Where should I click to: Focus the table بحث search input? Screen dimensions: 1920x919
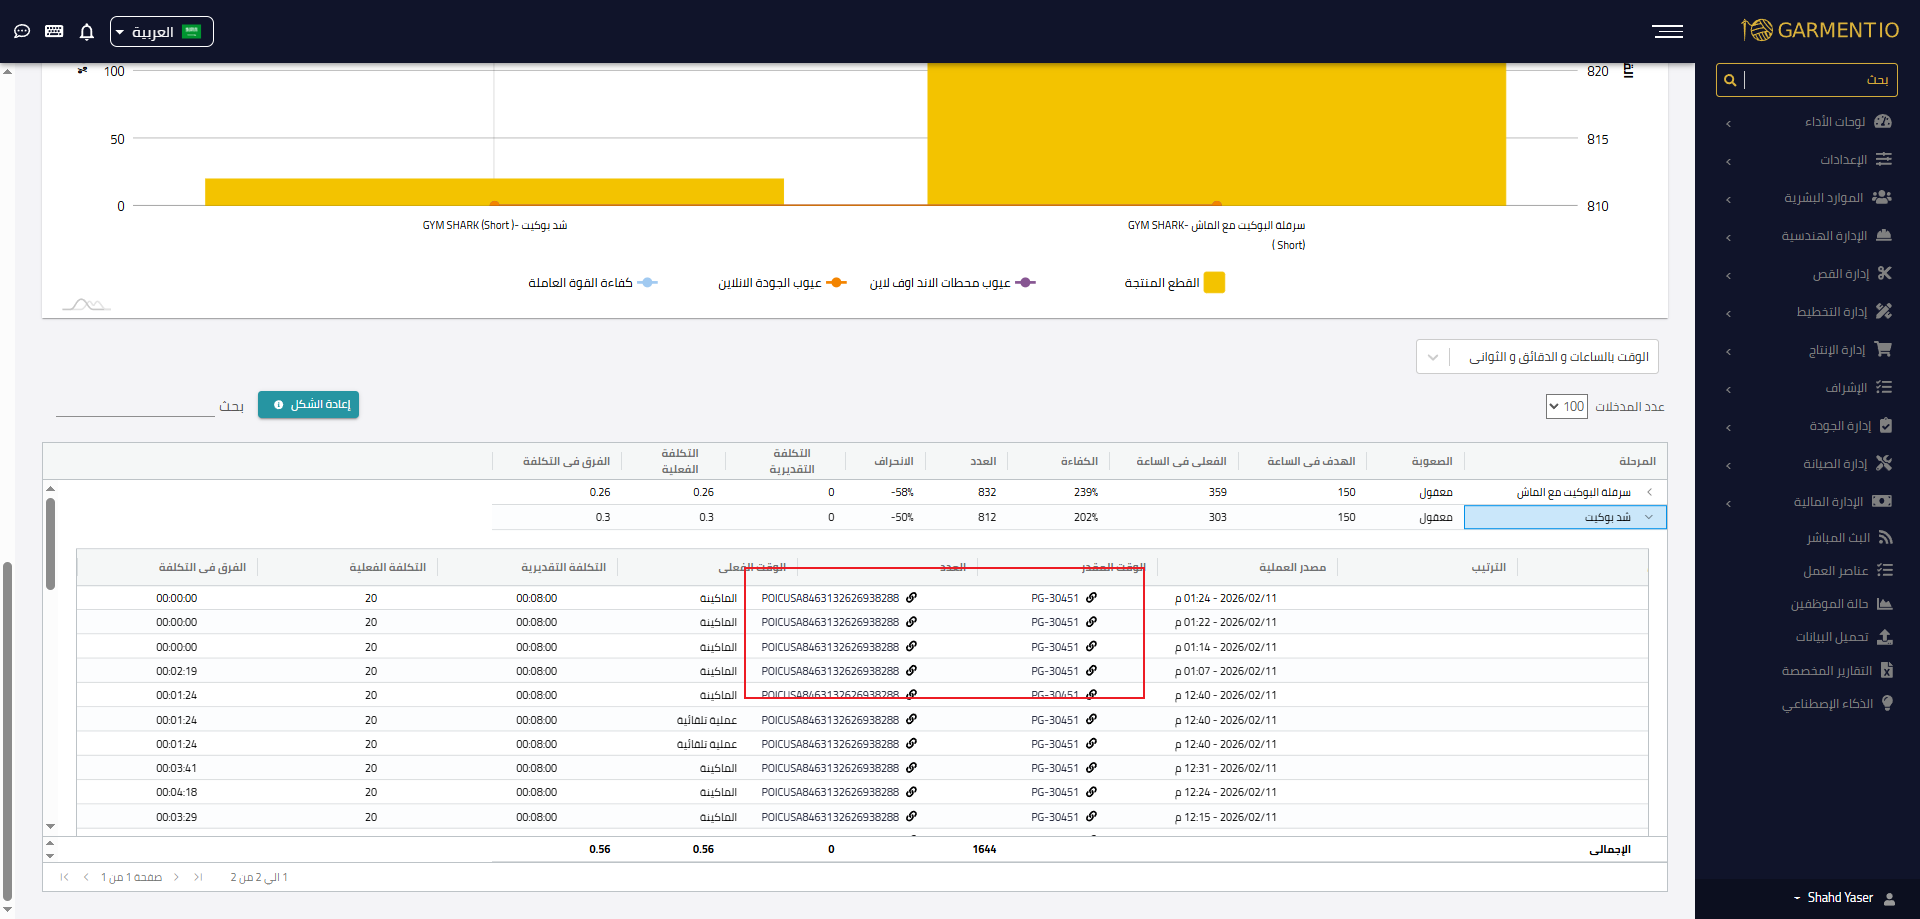[x=135, y=406]
